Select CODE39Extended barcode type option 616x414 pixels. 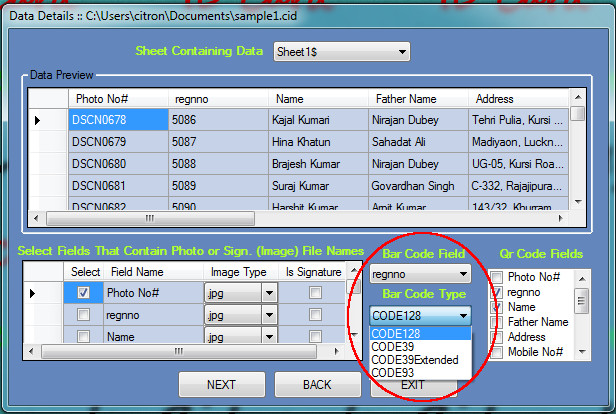(414, 360)
